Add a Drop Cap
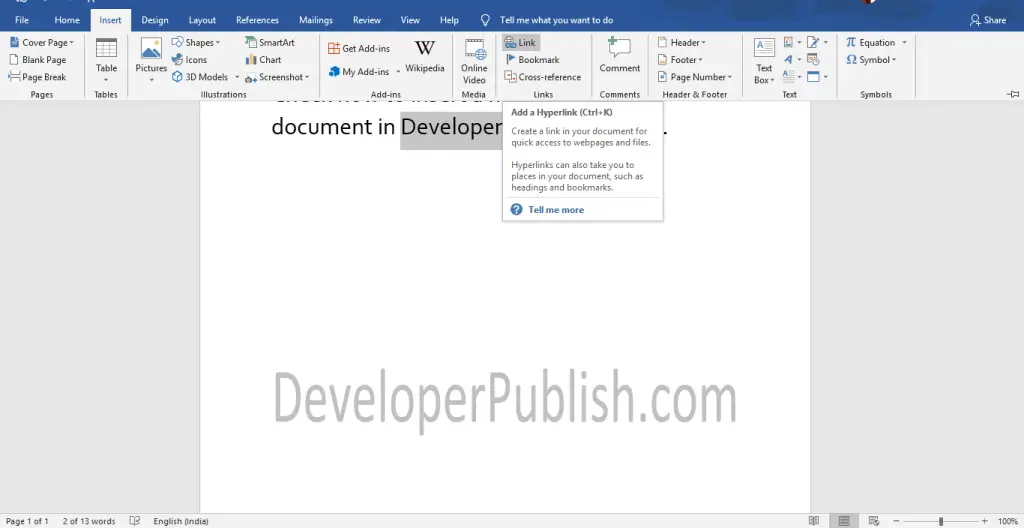 click(792, 76)
